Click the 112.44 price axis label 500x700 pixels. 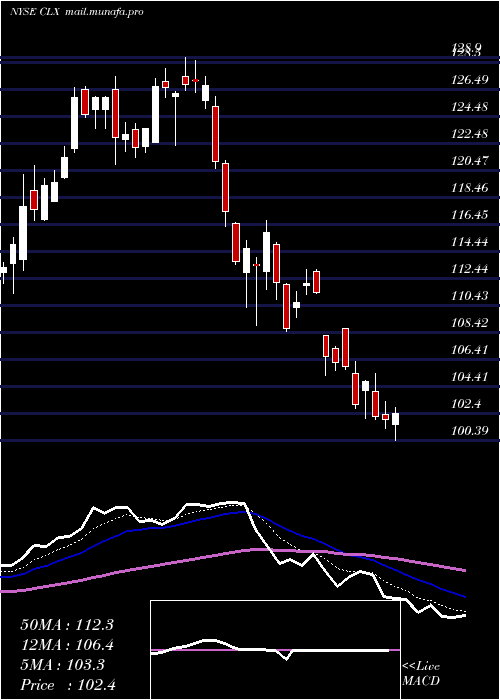tap(469, 268)
